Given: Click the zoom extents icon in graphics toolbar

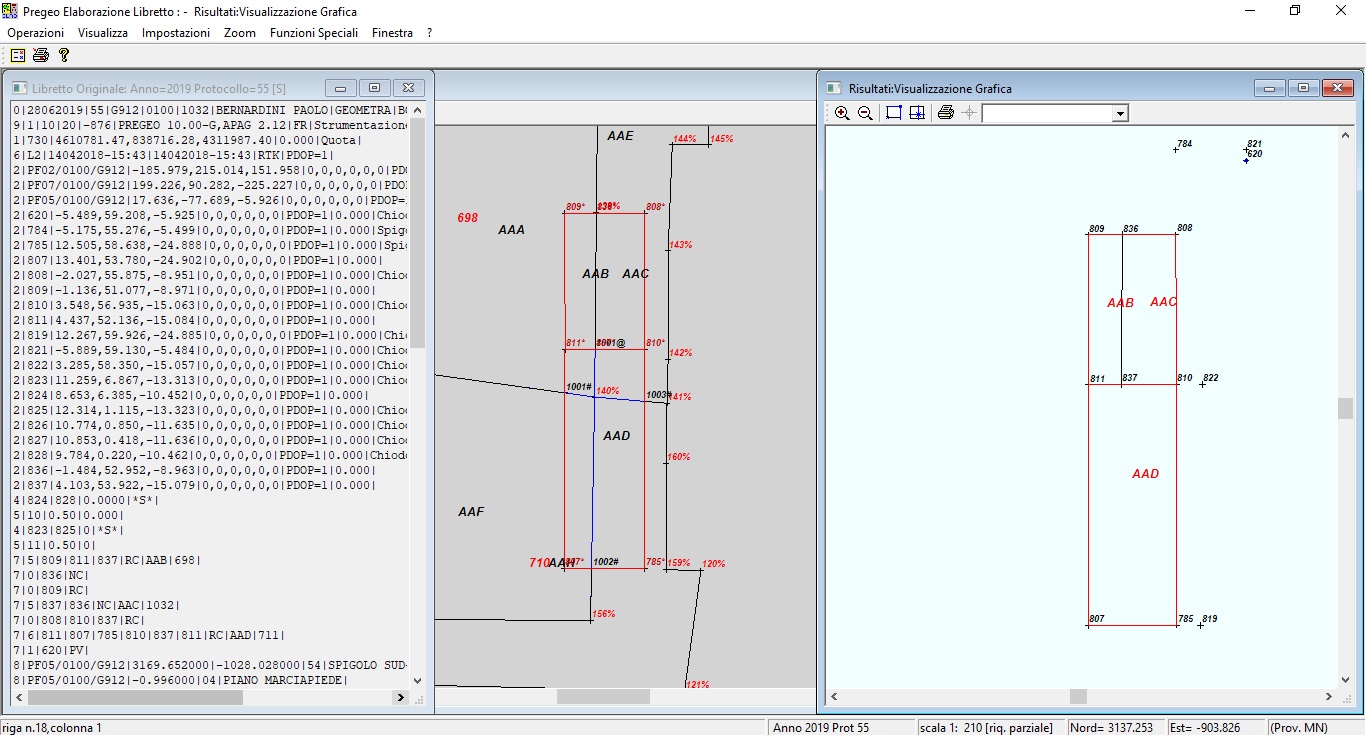Looking at the screenshot, I should 917,113.
